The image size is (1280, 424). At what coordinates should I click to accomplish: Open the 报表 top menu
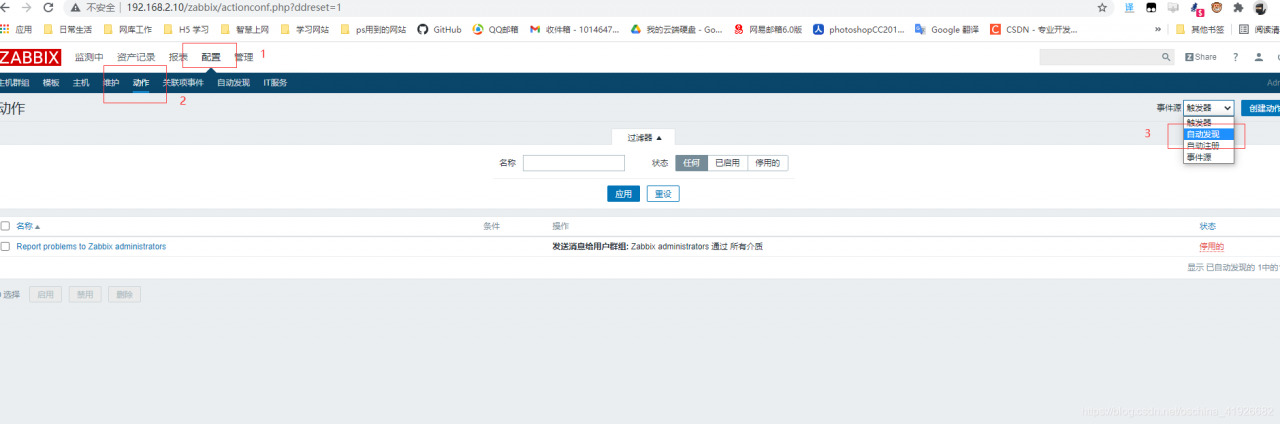click(x=178, y=57)
